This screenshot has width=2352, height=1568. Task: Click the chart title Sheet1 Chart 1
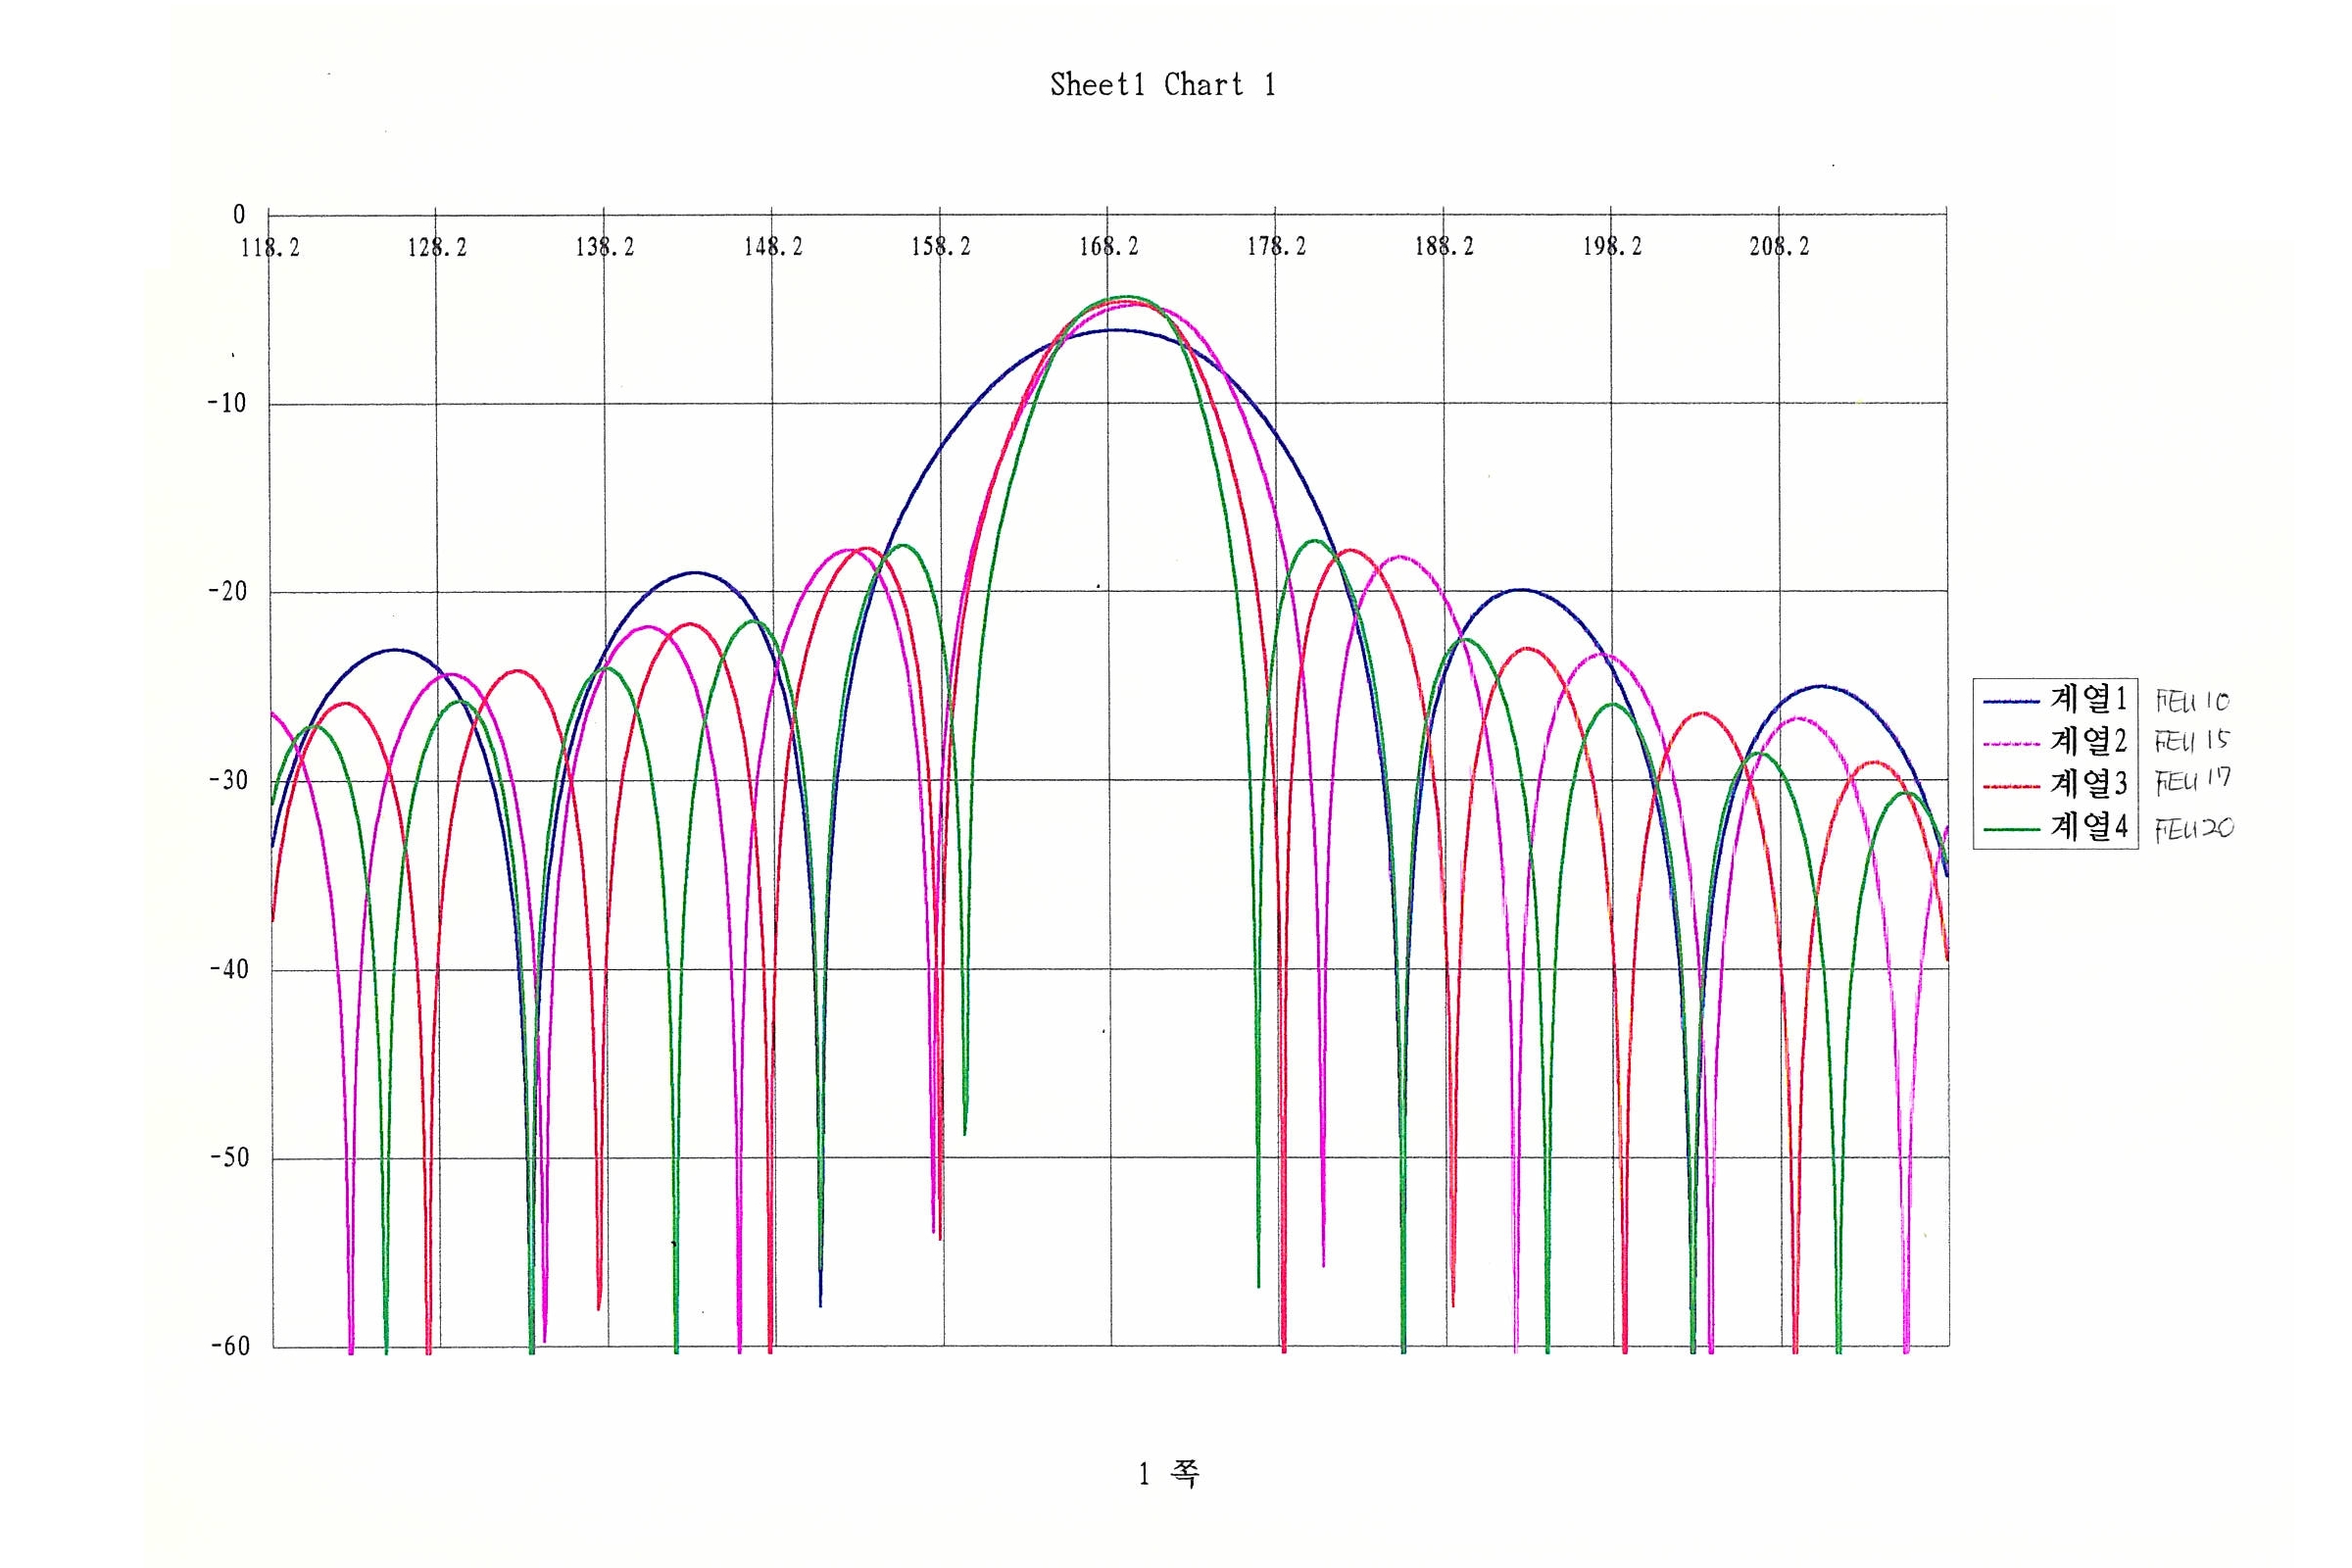1162,85
